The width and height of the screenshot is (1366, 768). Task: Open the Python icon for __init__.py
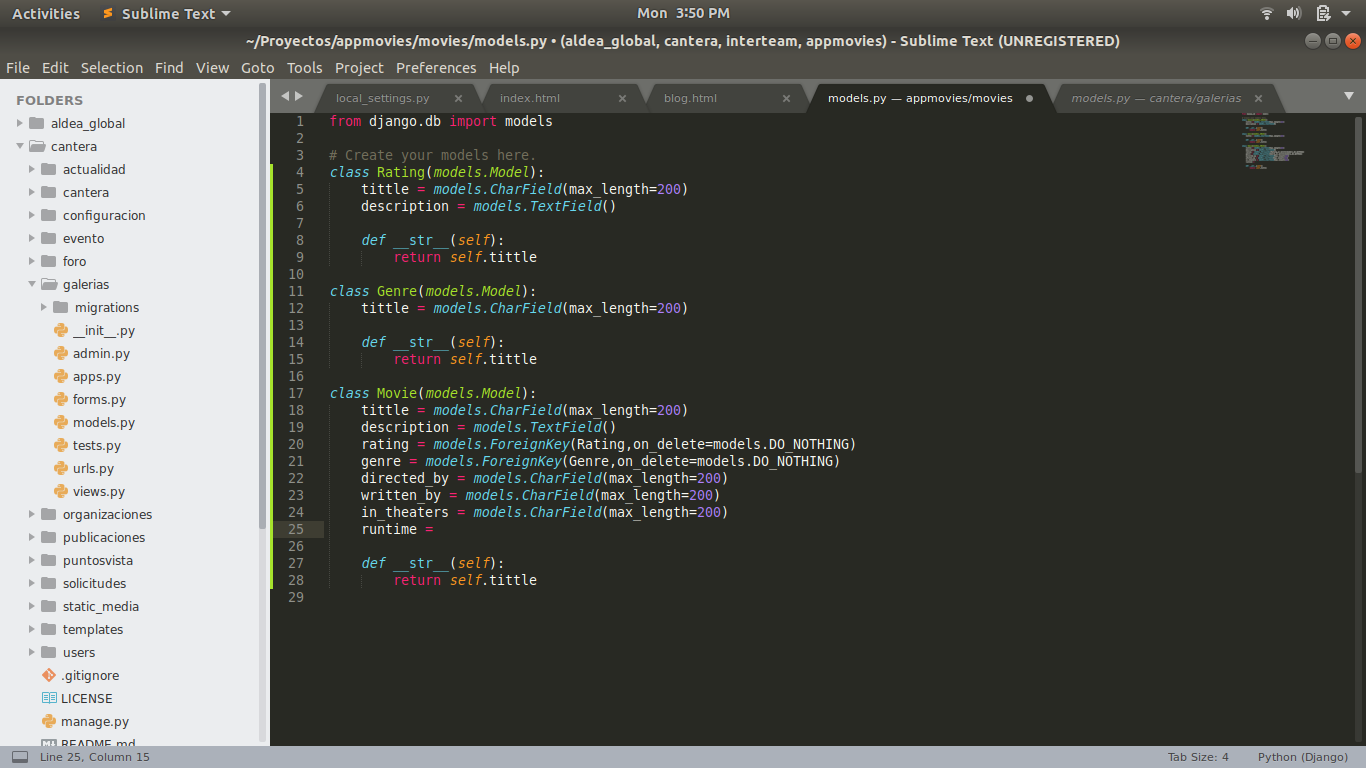coord(61,331)
